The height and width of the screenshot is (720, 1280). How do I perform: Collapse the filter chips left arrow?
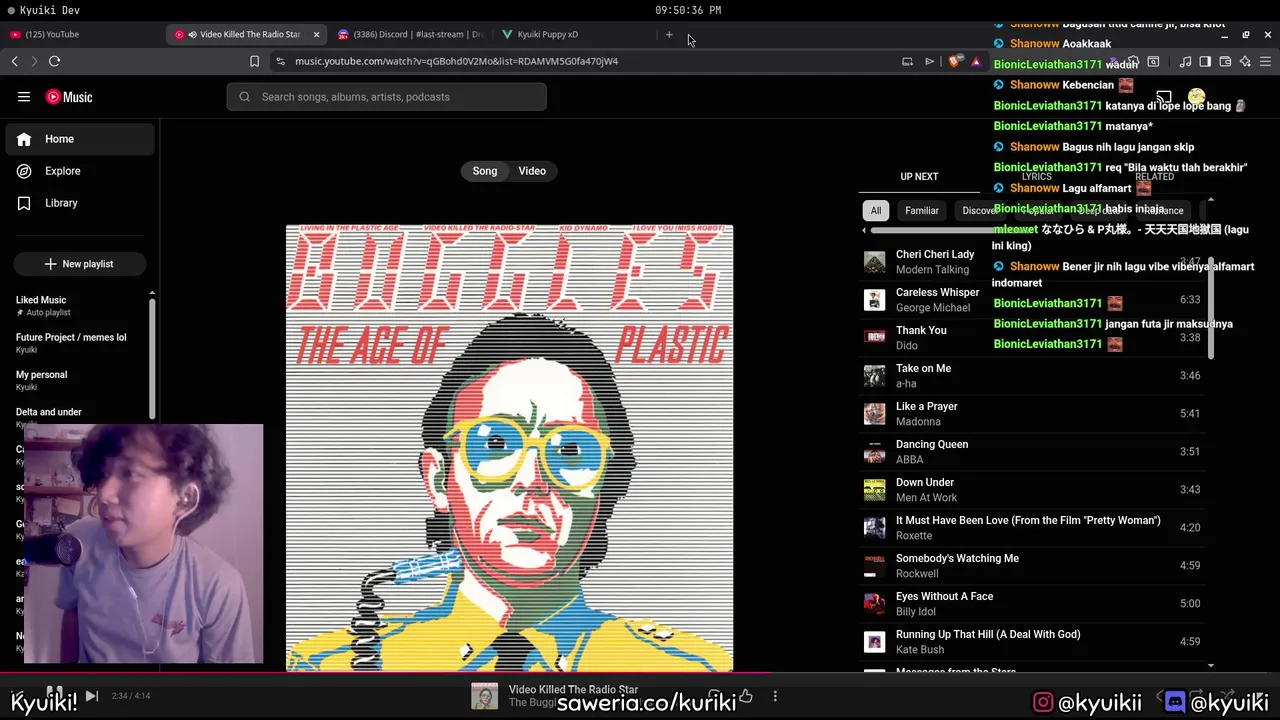tap(864, 231)
